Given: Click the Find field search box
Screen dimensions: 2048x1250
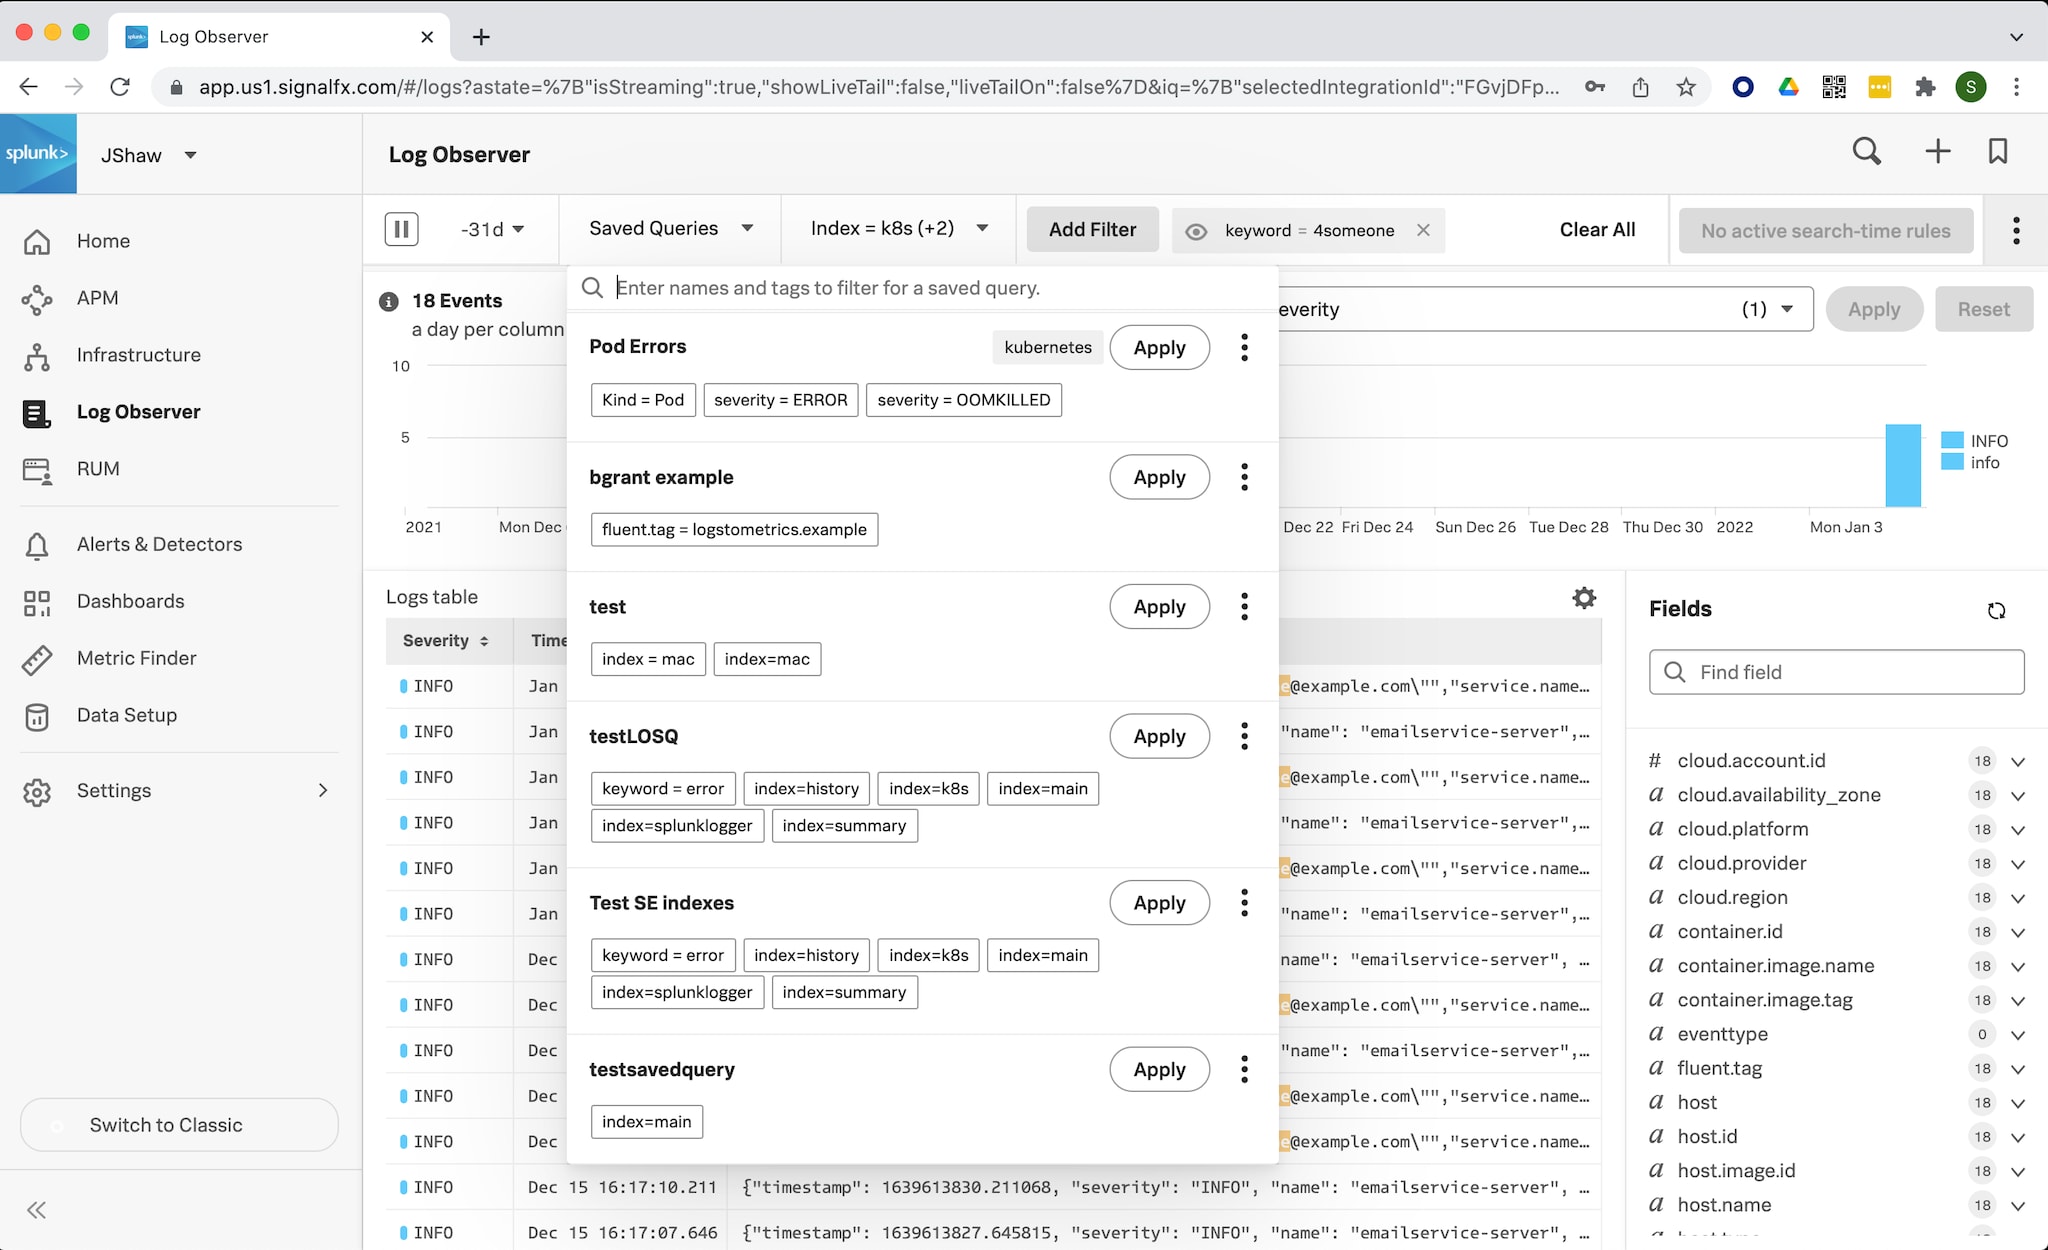Looking at the screenshot, I should pyautogui.click(x=1836, y=672).
